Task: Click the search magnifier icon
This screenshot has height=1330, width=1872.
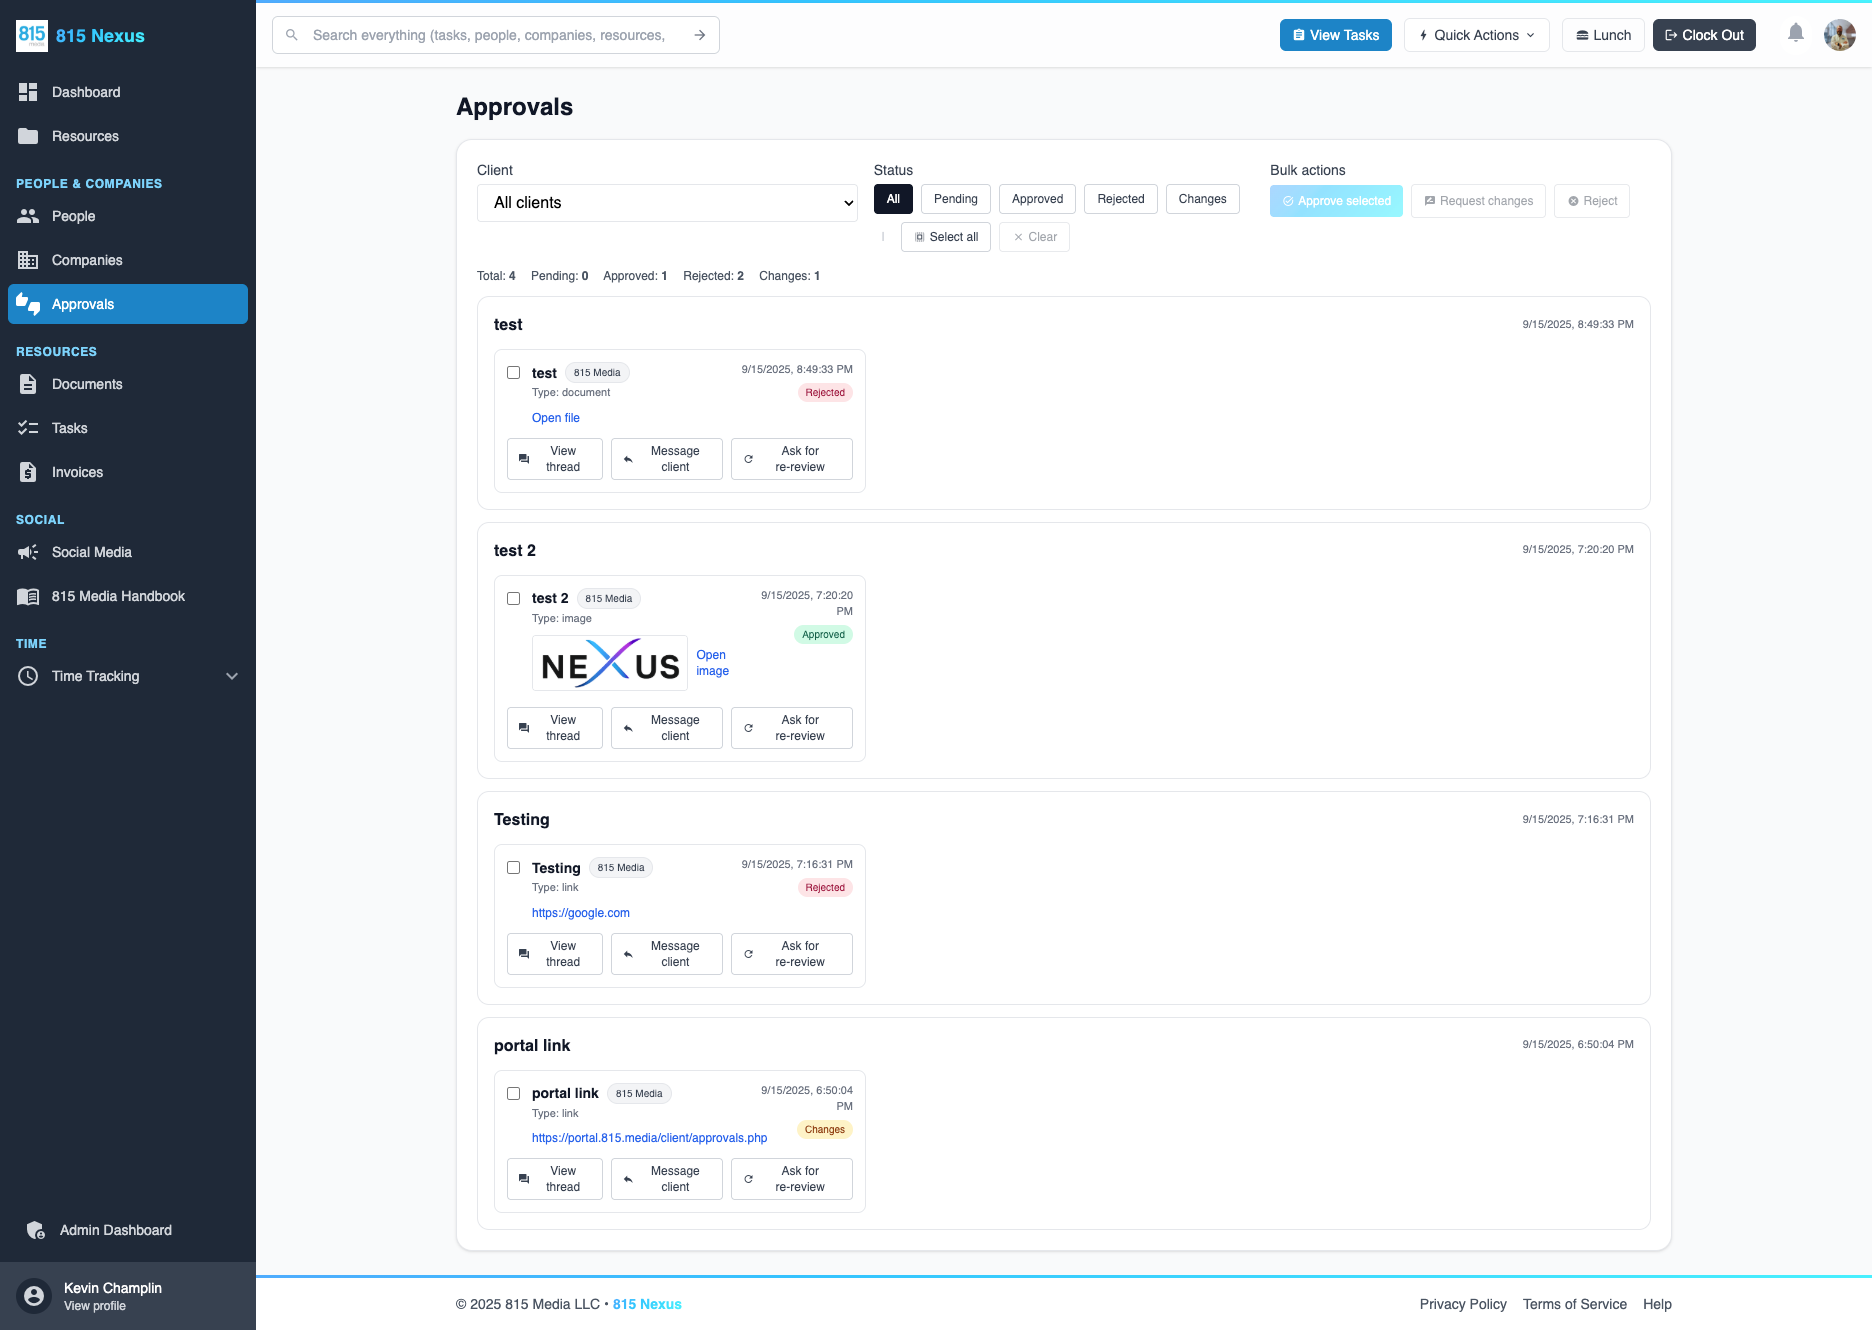Action: coord(292,35)
